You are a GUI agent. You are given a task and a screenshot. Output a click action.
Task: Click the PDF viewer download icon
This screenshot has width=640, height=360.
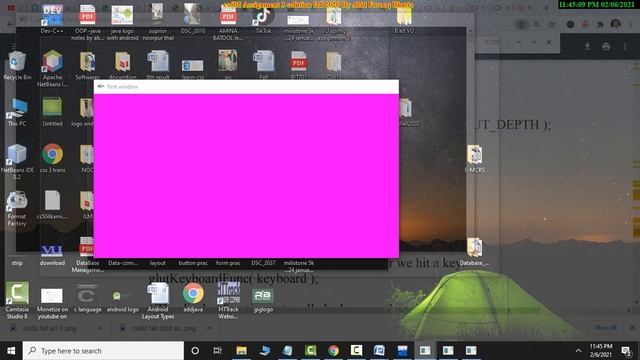(587, 46)
